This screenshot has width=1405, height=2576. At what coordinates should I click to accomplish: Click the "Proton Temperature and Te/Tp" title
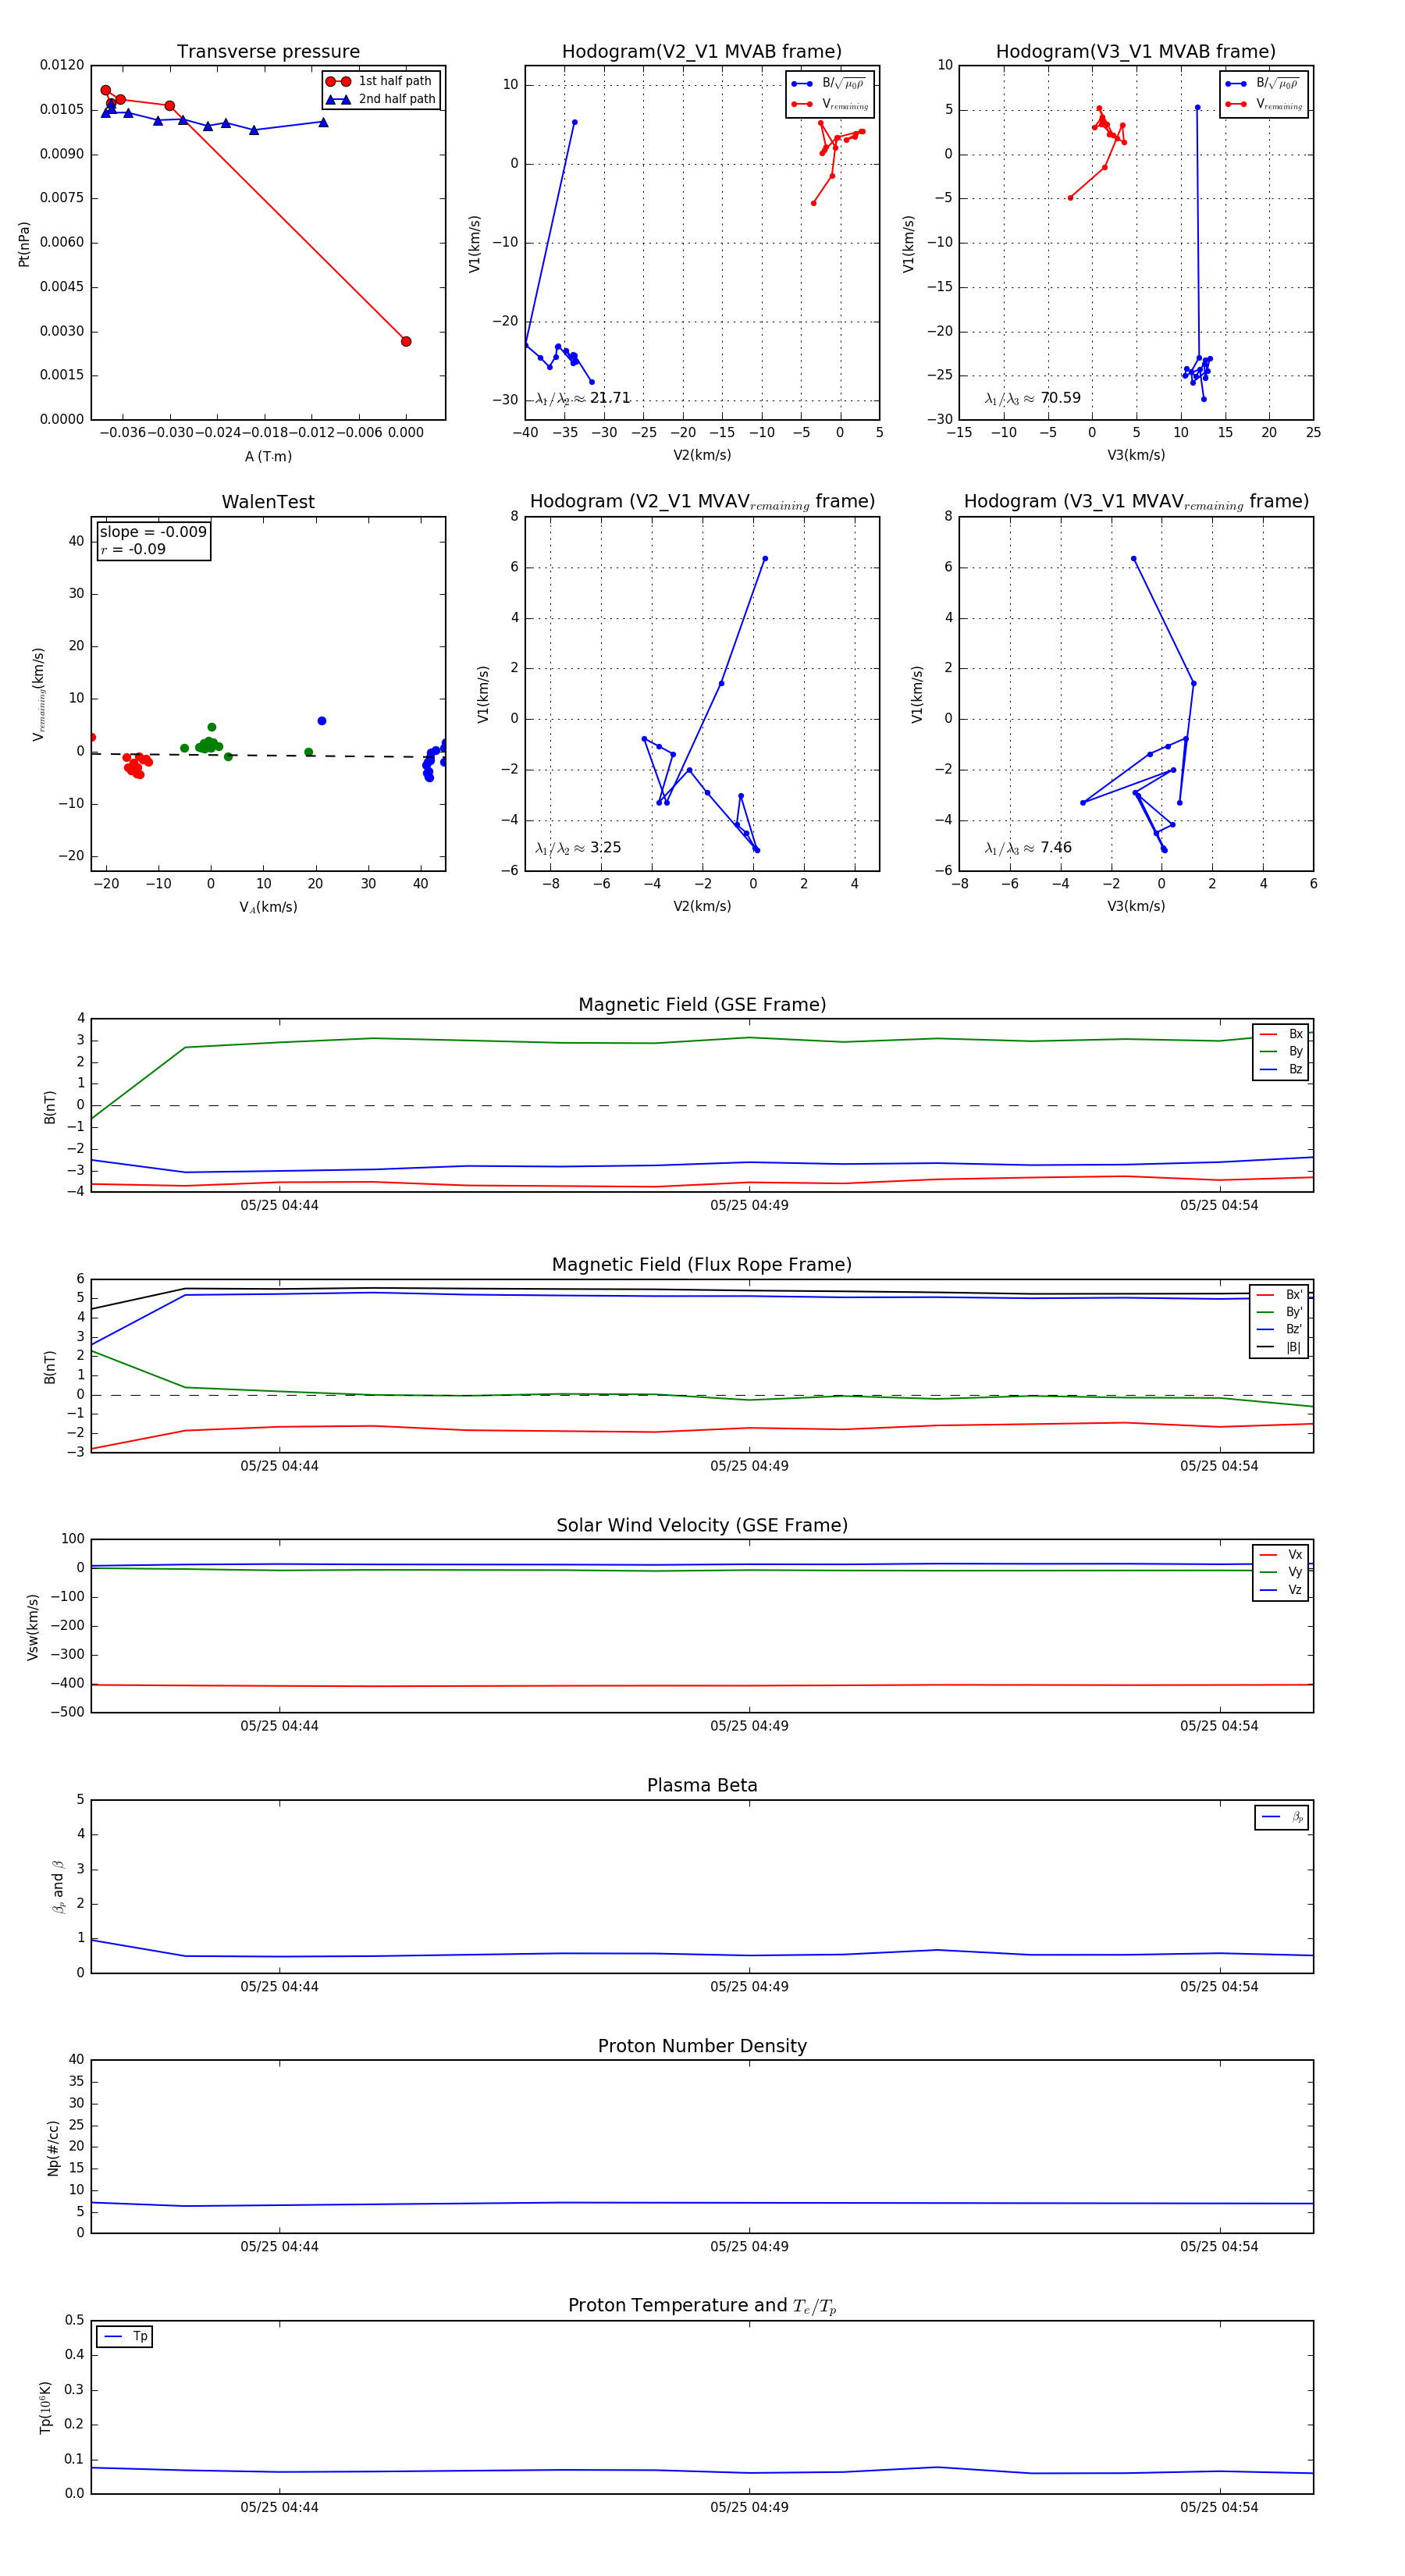point(702,2306)
